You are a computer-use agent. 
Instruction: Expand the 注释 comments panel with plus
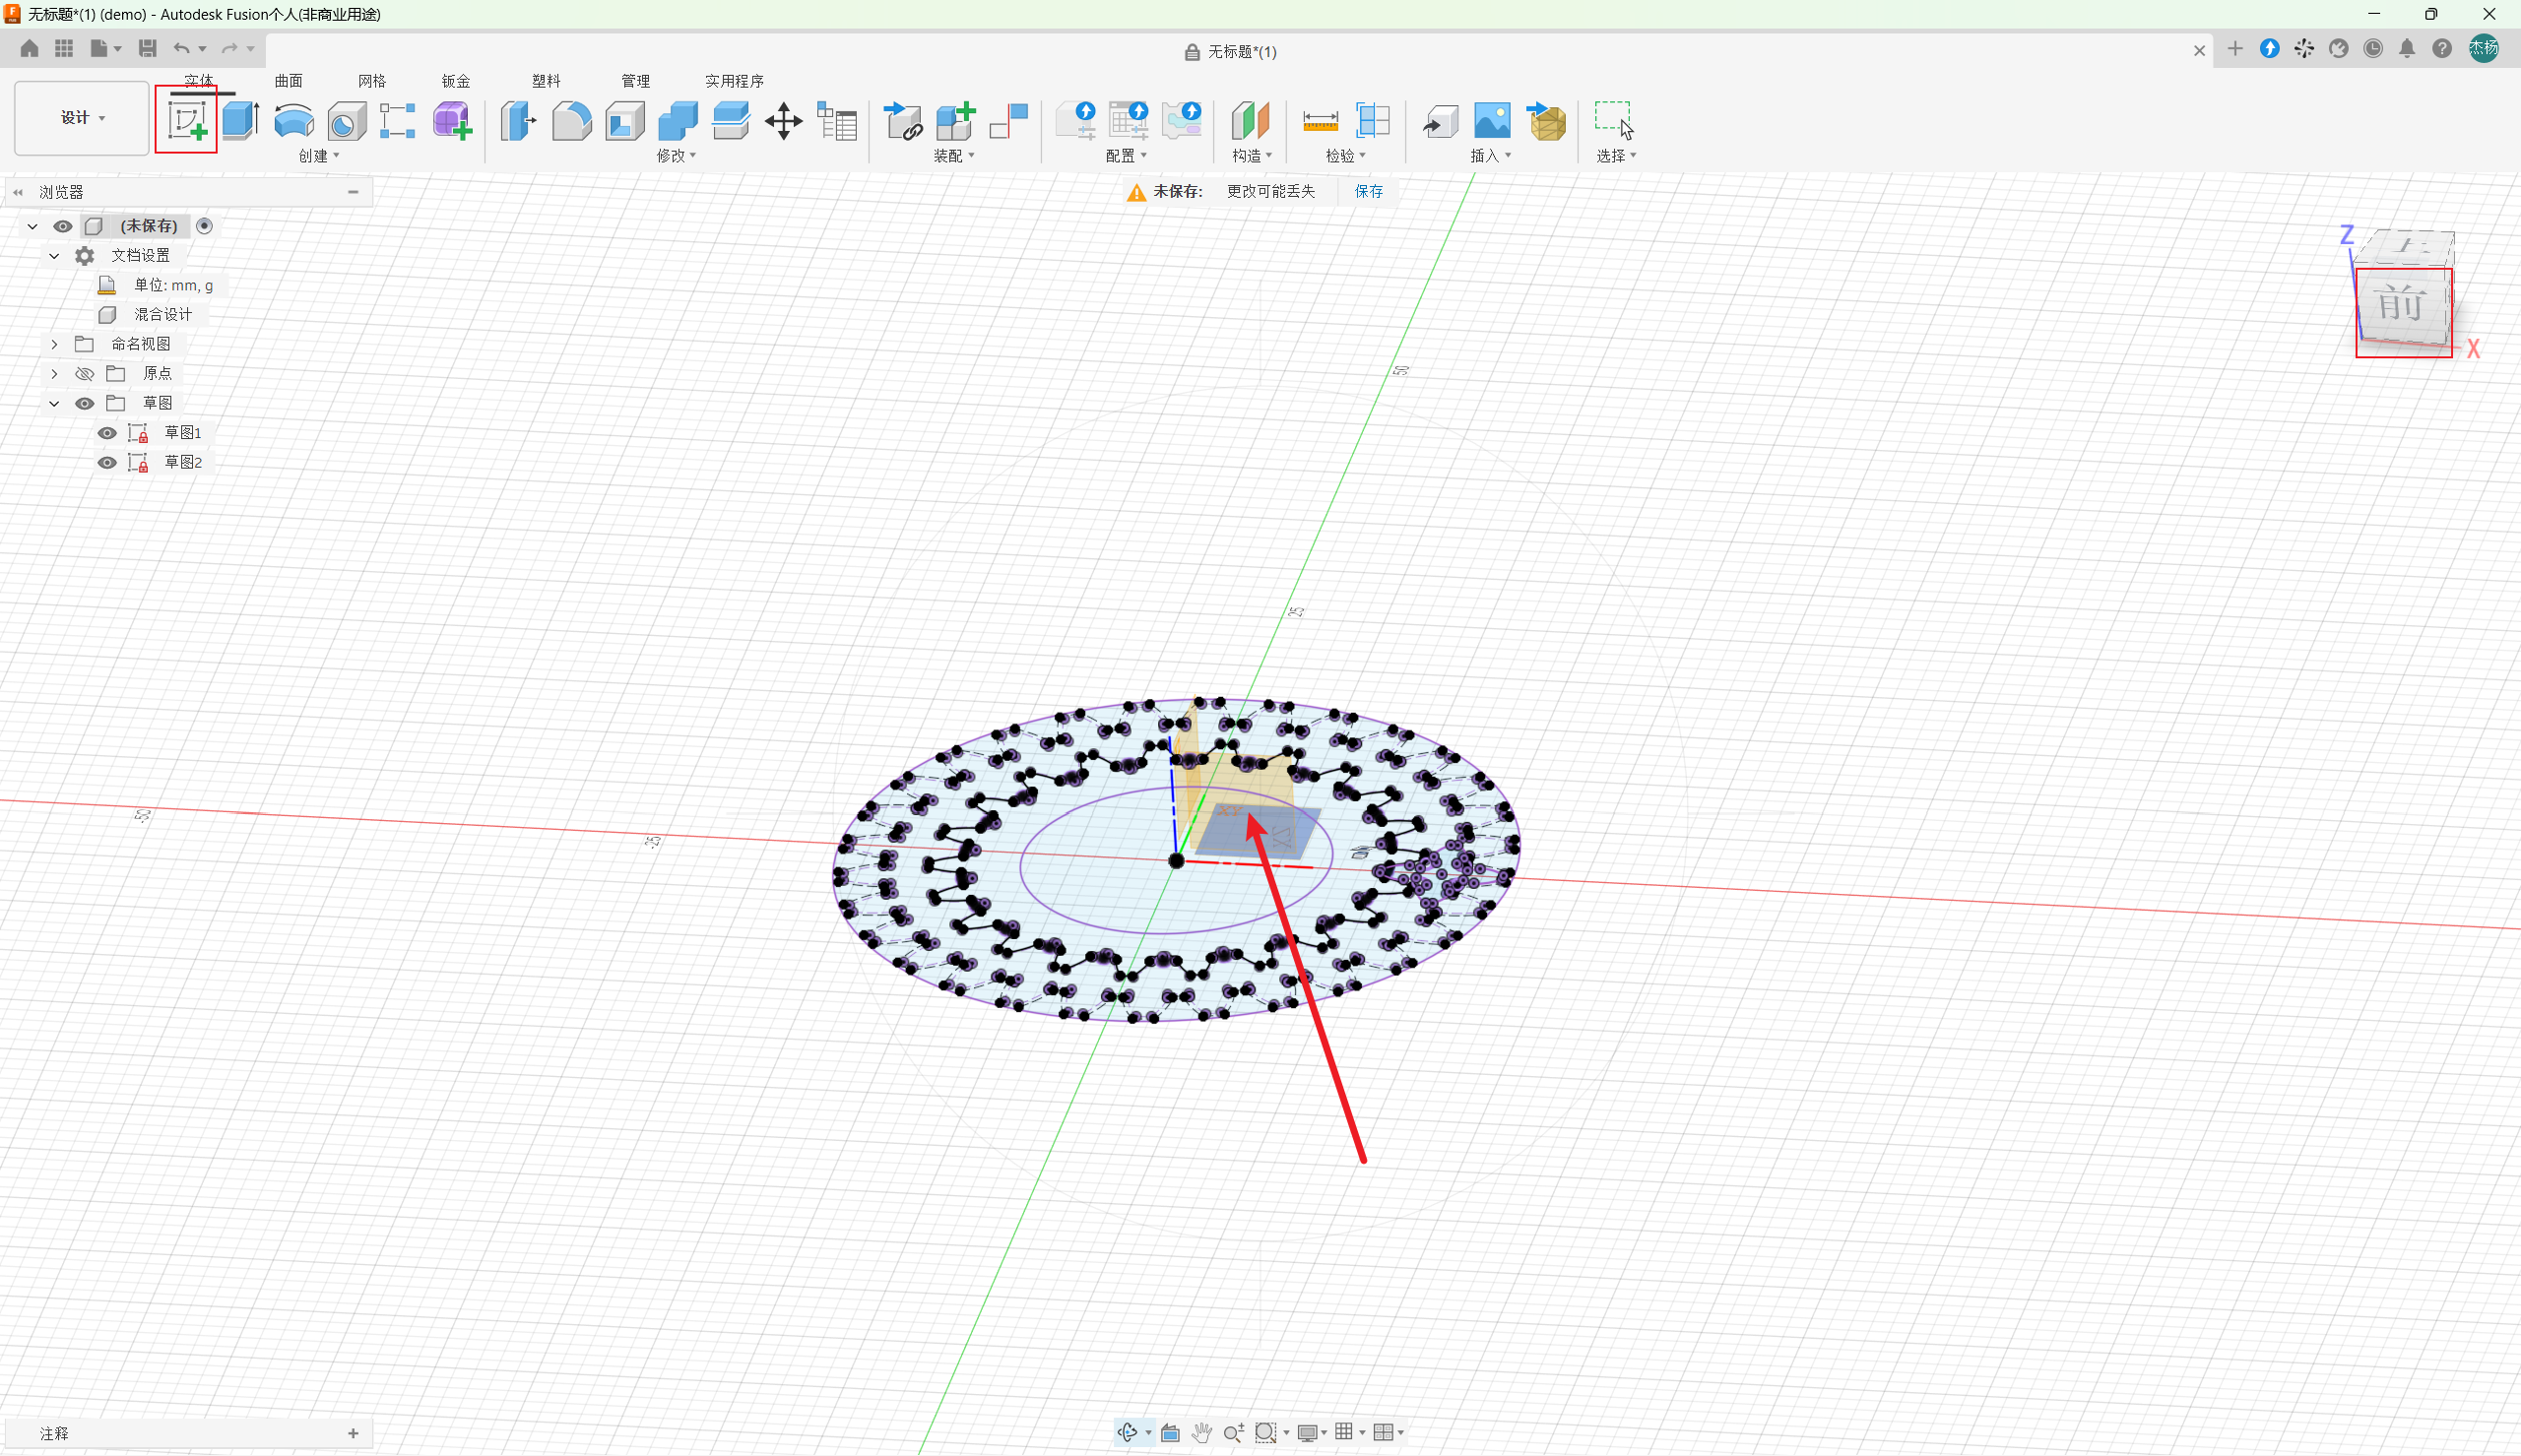[x=353, y=1433]
